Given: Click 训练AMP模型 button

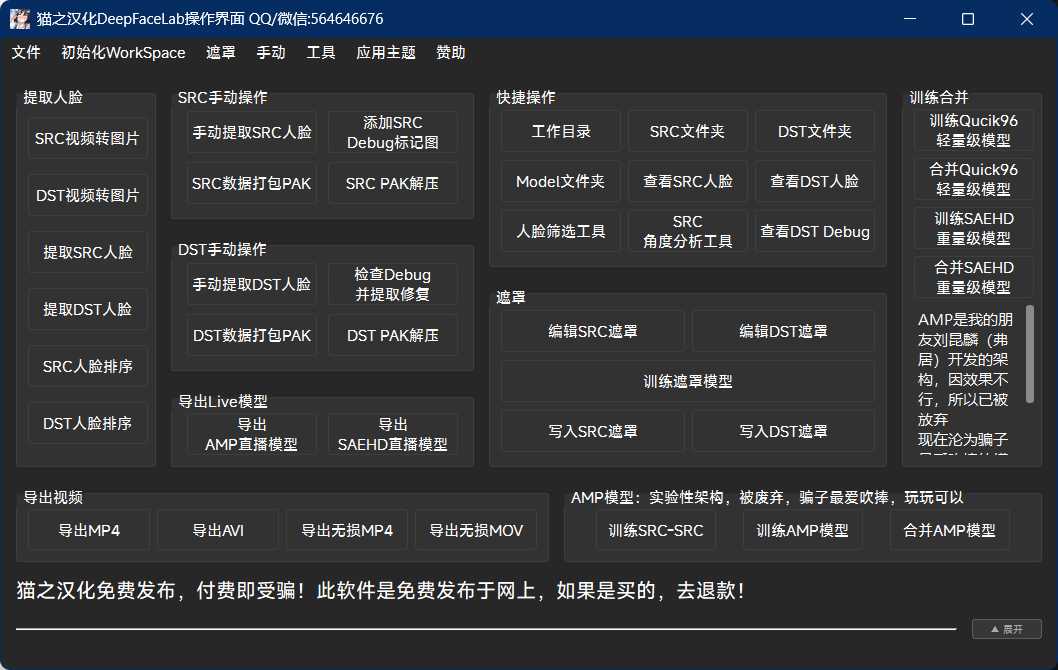Looking at the screenshot, I should coord(802,530).
